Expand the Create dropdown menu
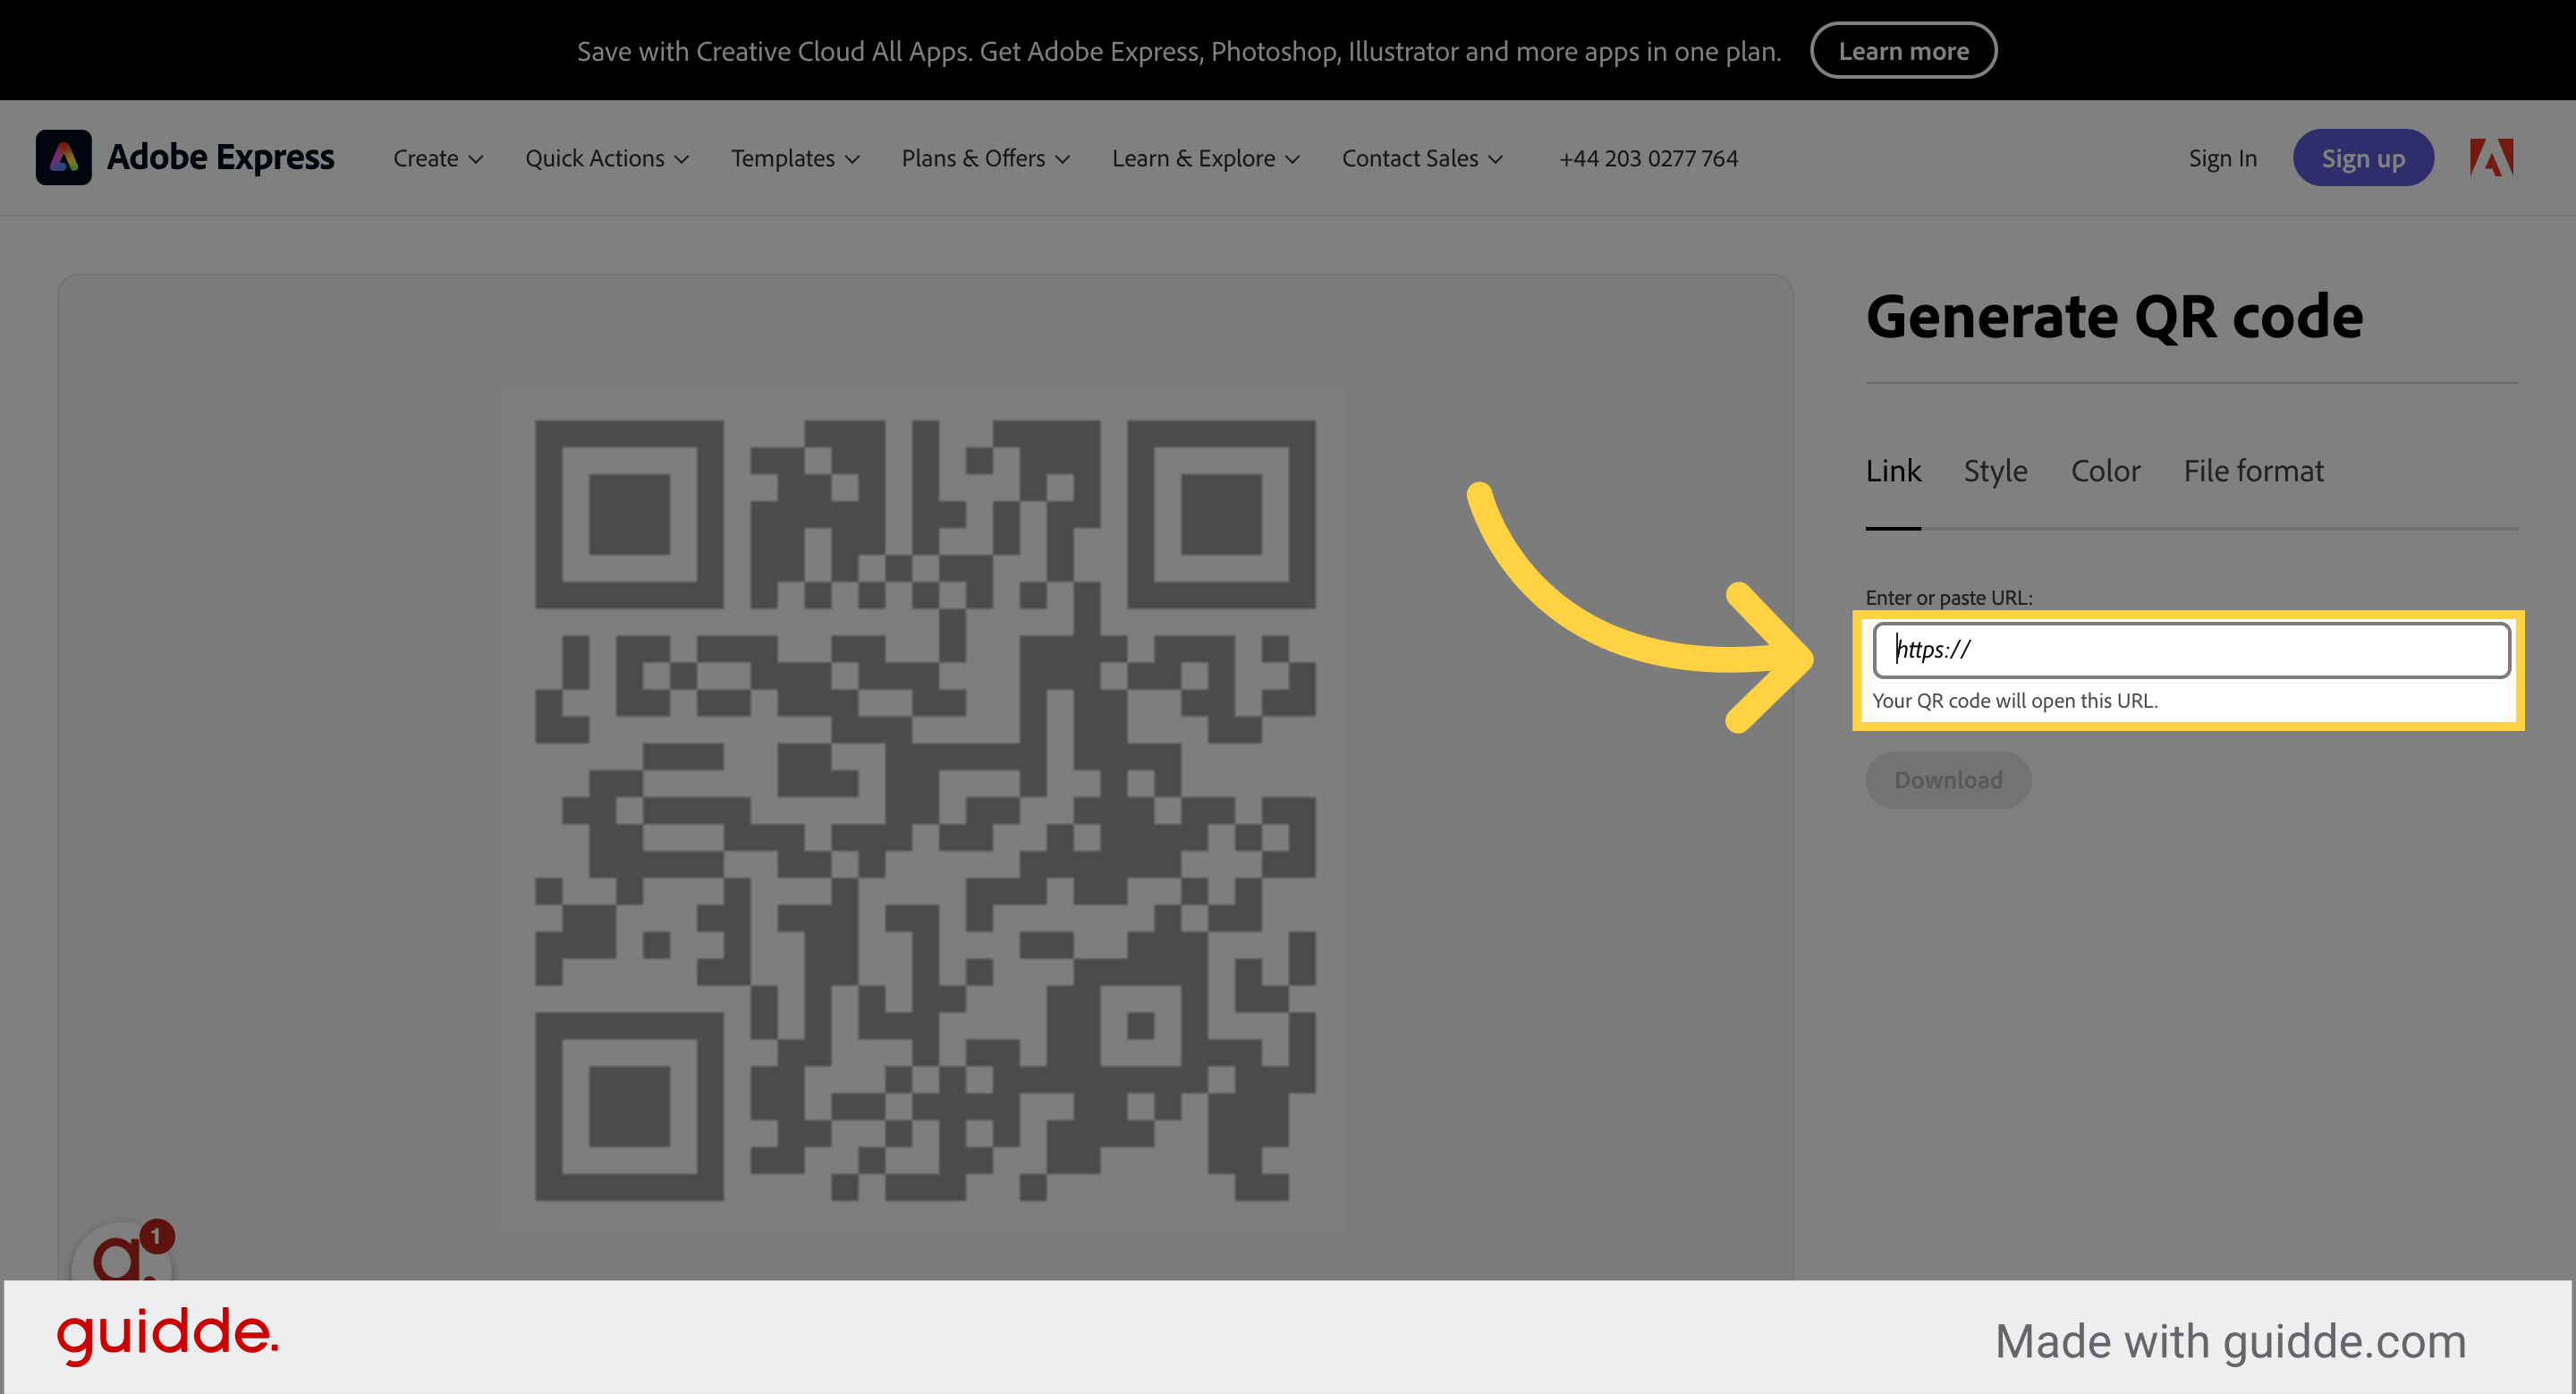This screenshot has height=1394, width=2576. coord(437,158)
